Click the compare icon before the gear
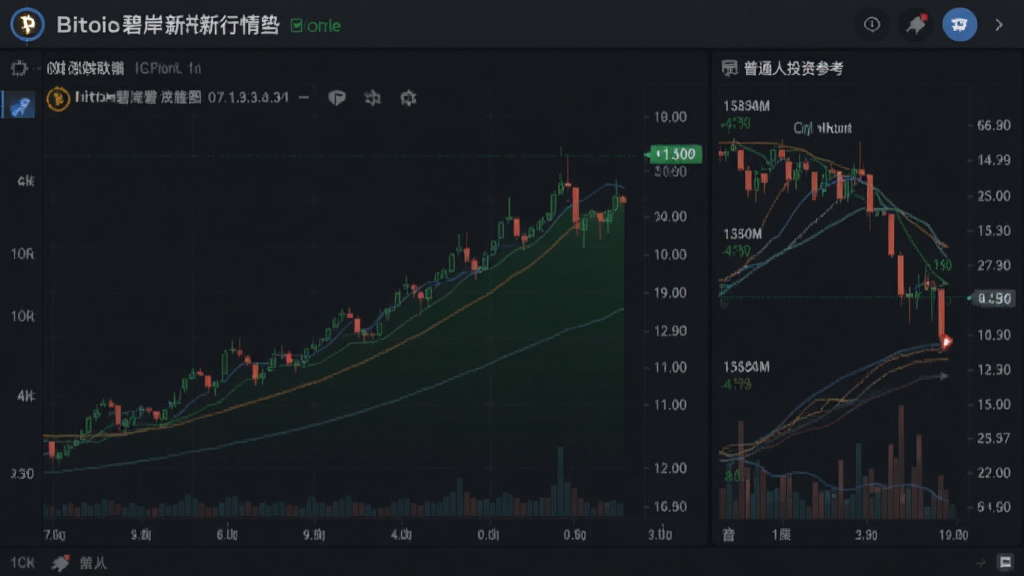This screenshot has height=576, width=1024. [x=372, y=98]
